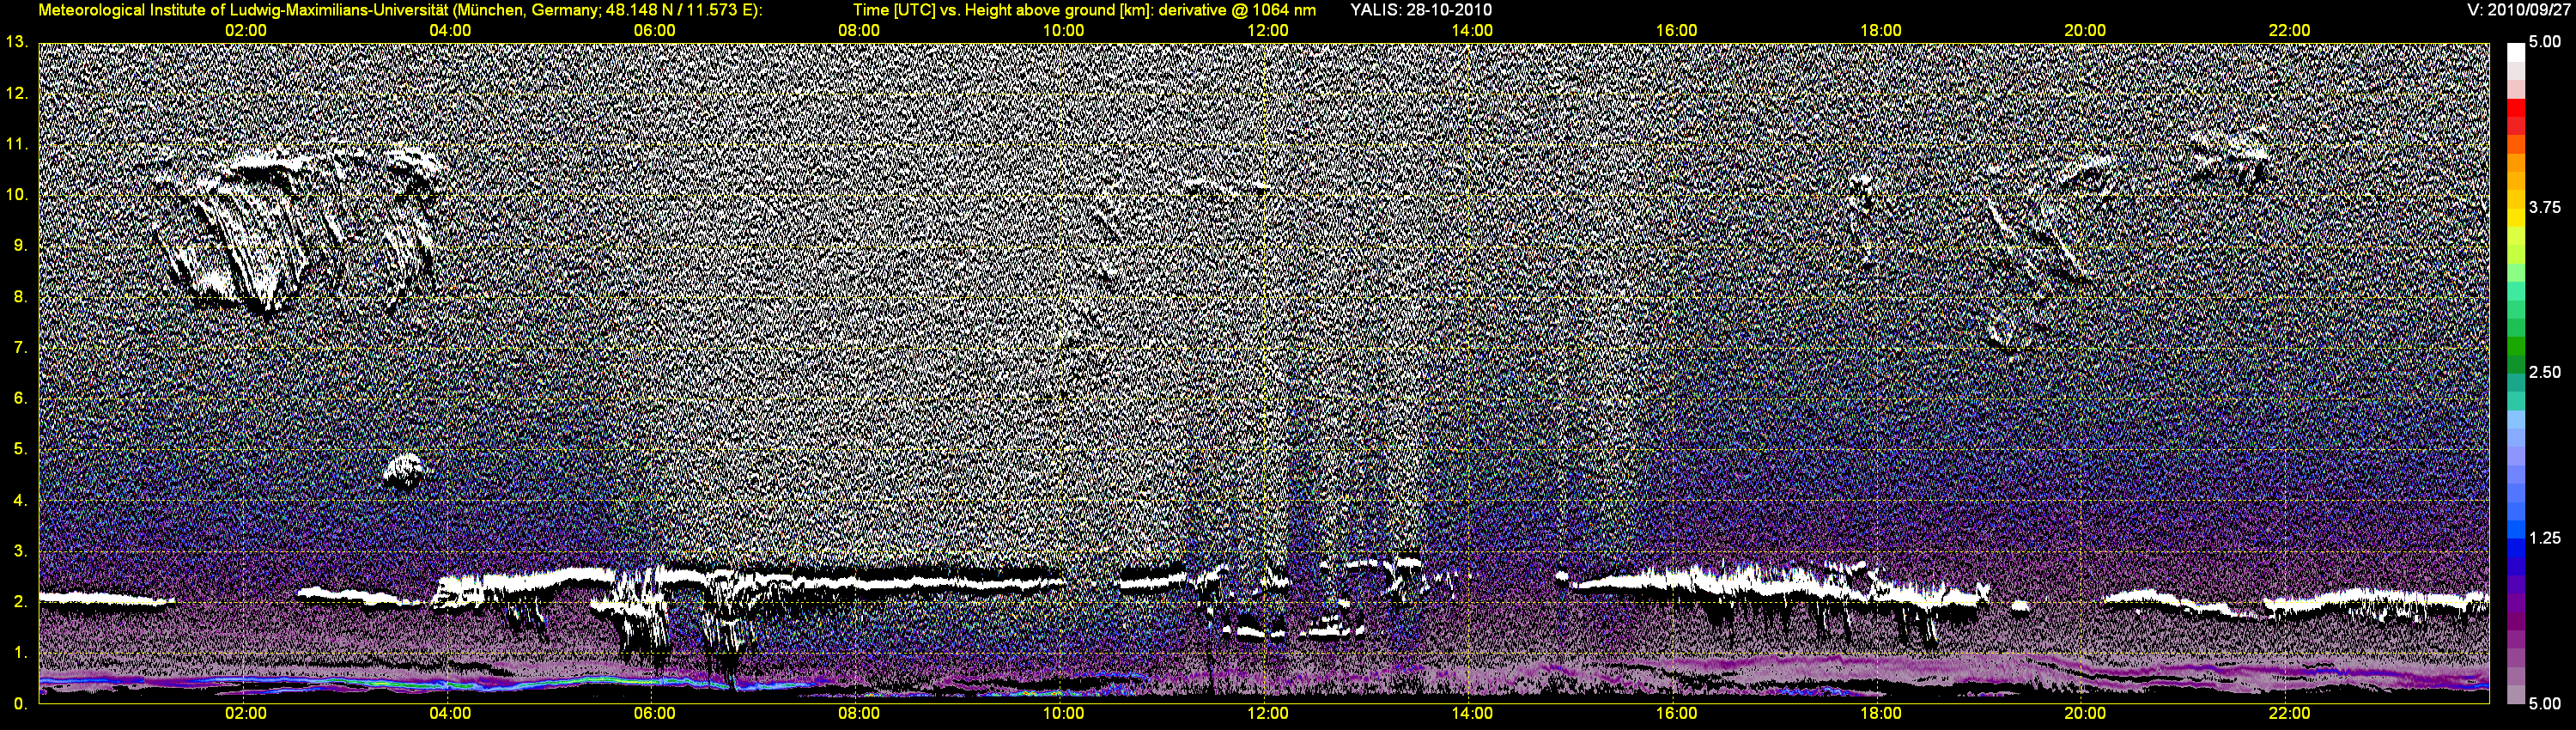The height and width of the screenshot is (730, 2576).
Task: Pick the 3. km height axis label
Action: pyautogui.click(x=20, y=551)
